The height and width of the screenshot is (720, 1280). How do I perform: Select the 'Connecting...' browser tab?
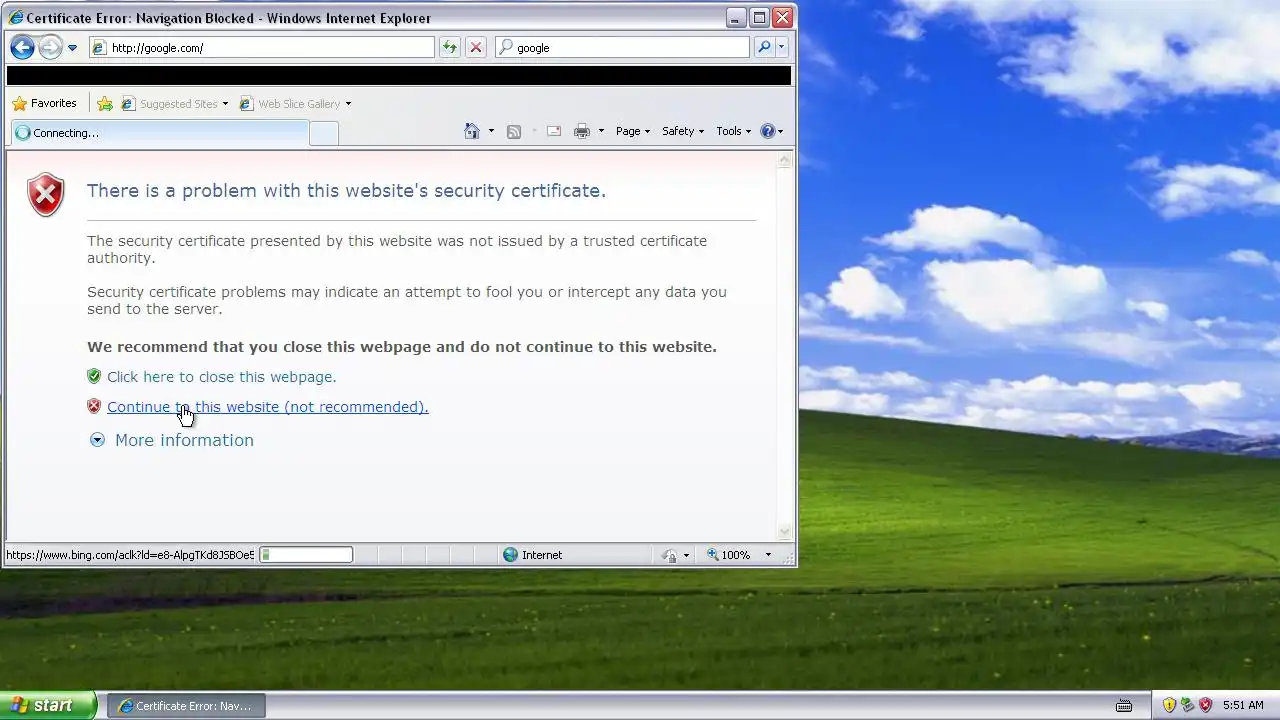(160, 133)
